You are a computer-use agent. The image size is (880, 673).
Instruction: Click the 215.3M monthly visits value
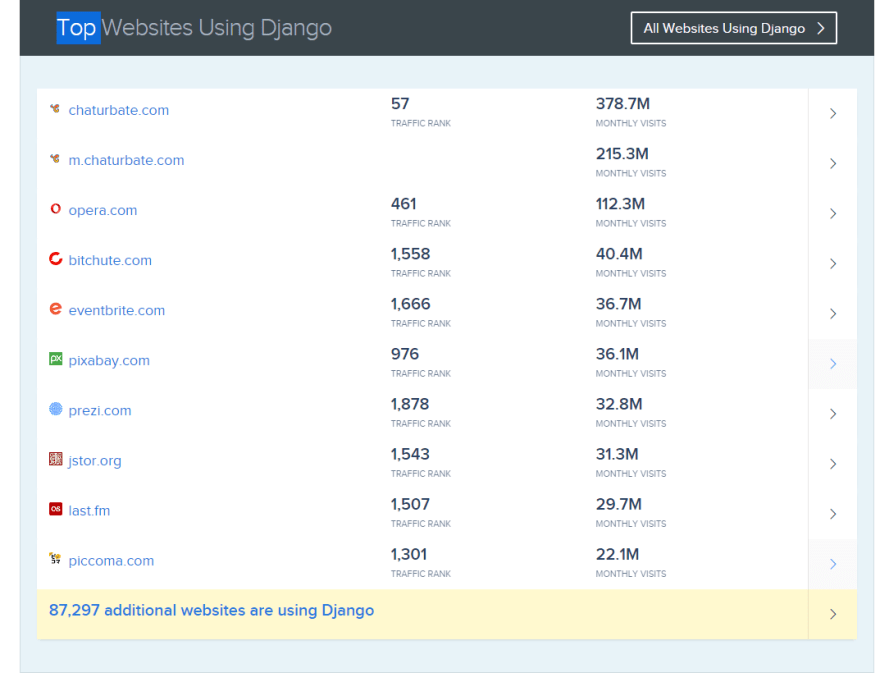tap(622, 154)
